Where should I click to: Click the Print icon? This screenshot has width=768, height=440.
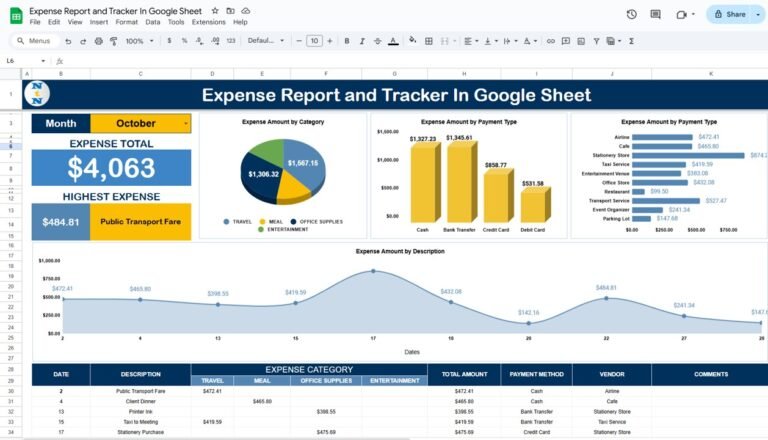pyautogui.click(x=98, y=41)
